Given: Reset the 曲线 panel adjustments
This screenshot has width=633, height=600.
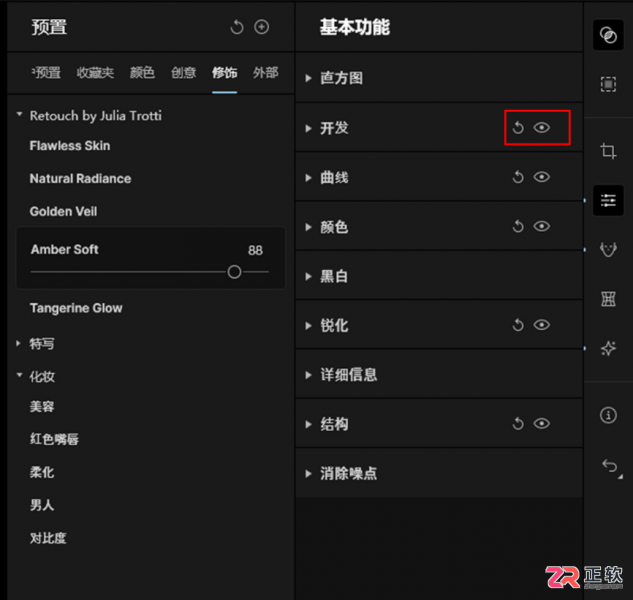Looking at the screenshot, I should [x=518, y=177].
